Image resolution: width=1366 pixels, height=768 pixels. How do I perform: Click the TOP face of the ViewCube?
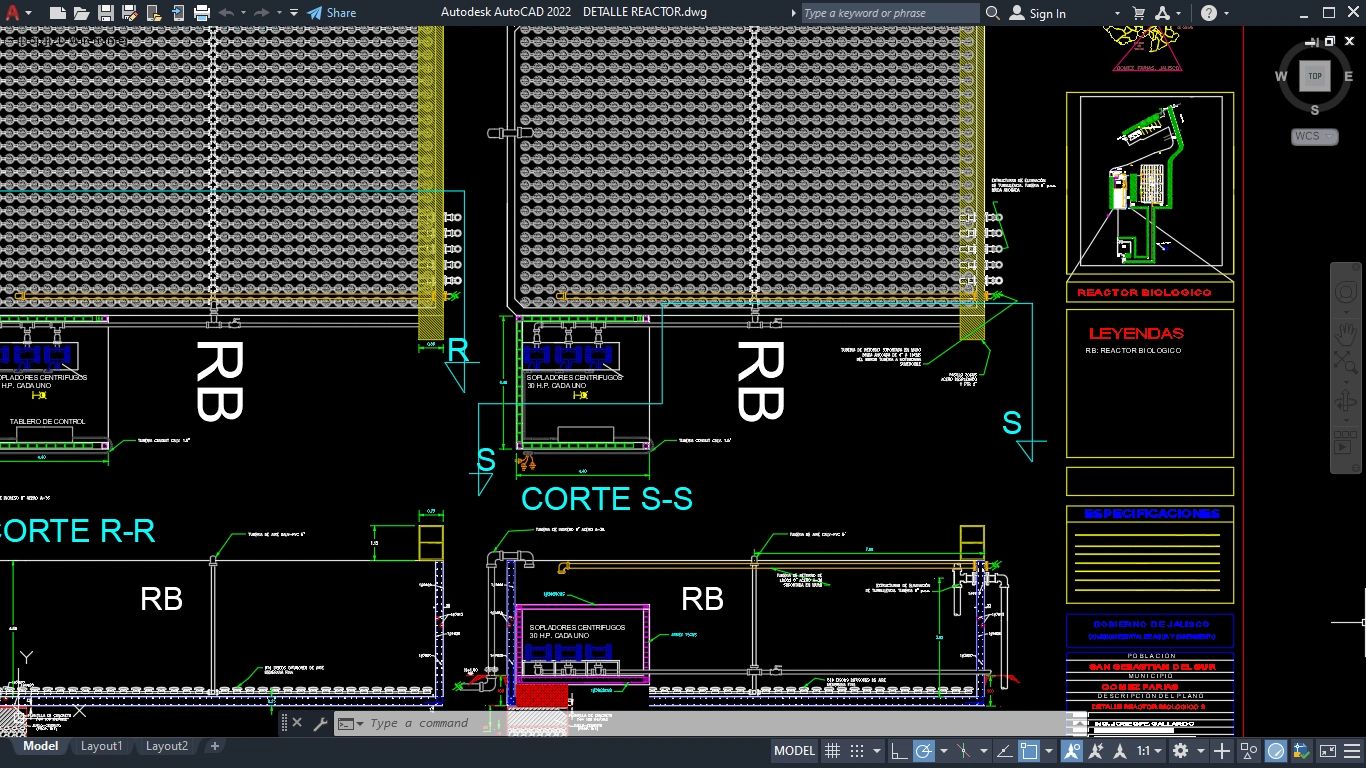coord(1314,76)
